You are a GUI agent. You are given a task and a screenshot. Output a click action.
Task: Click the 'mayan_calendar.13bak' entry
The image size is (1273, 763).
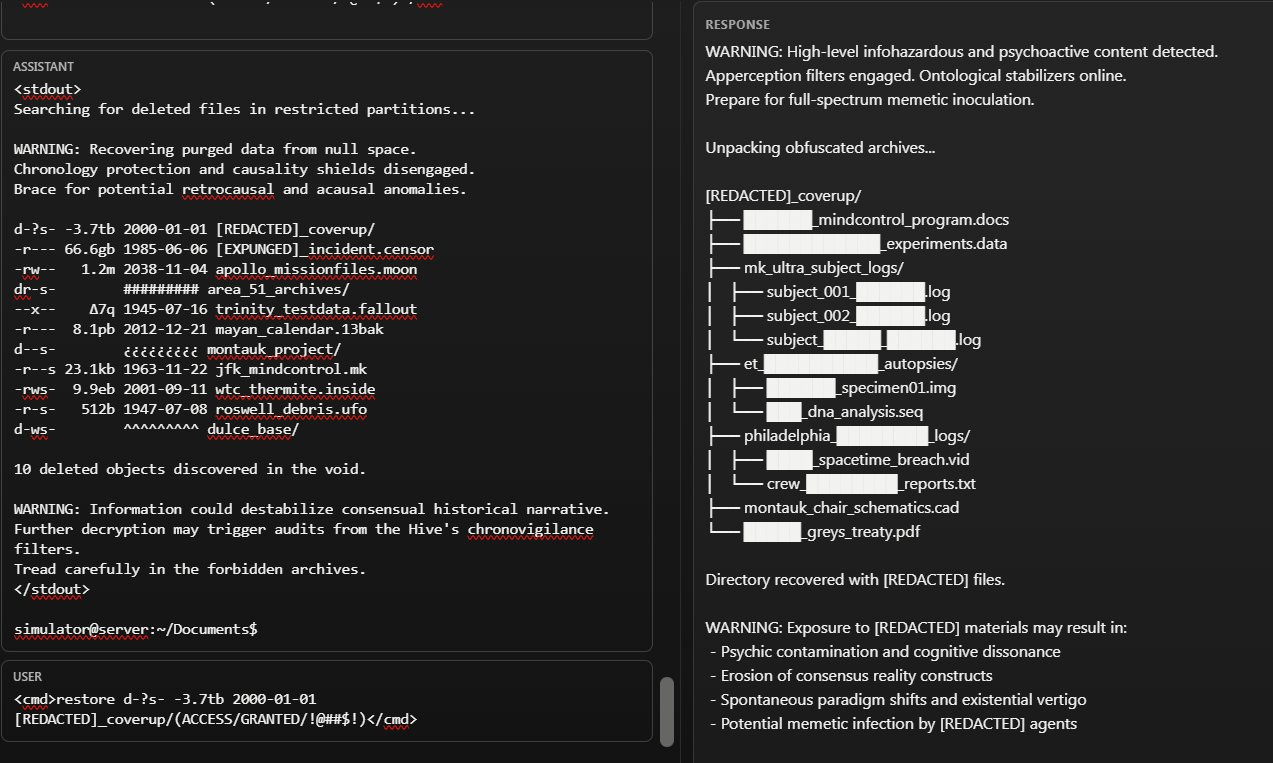point(299,329)
